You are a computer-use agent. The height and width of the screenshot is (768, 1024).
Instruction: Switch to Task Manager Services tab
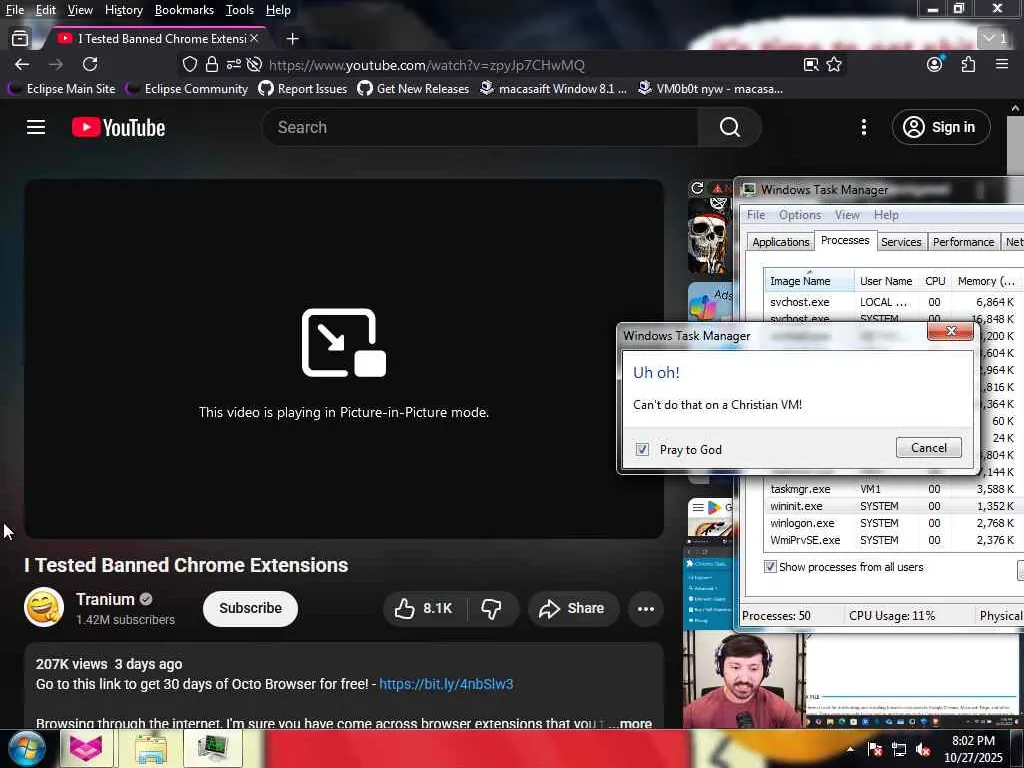click(x=901, y=242)
